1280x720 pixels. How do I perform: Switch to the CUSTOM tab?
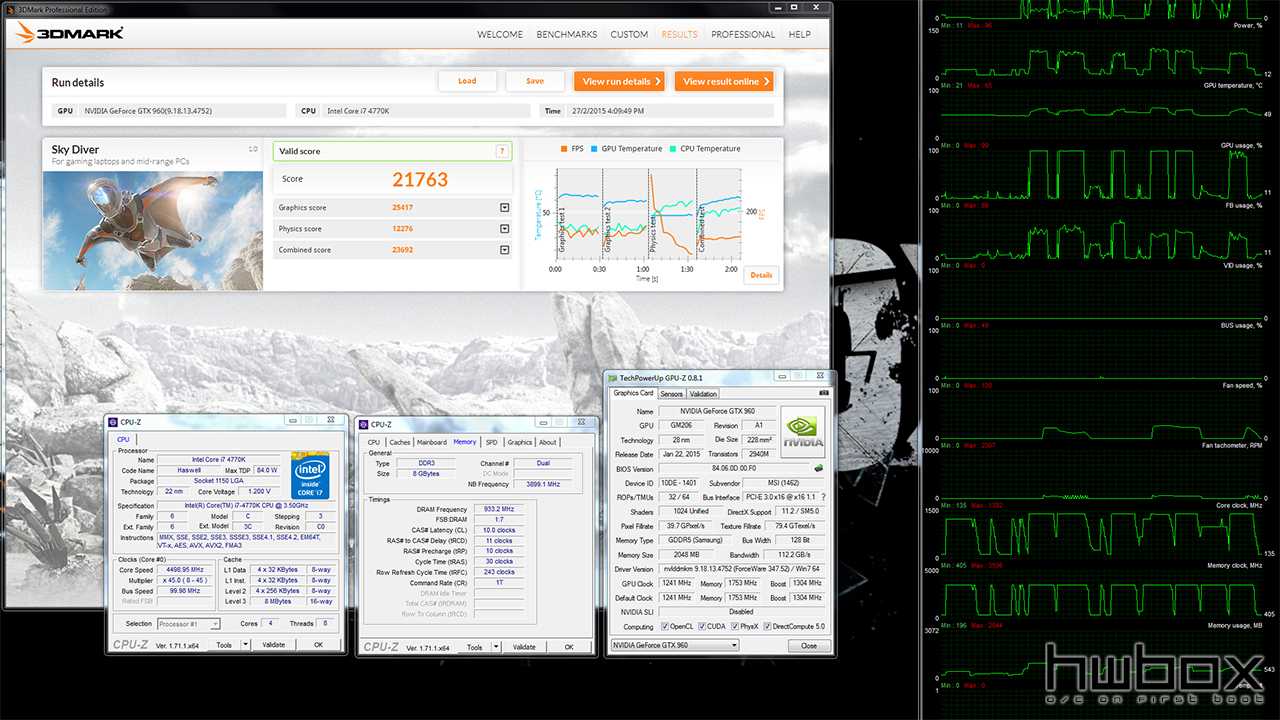[629, 34]
